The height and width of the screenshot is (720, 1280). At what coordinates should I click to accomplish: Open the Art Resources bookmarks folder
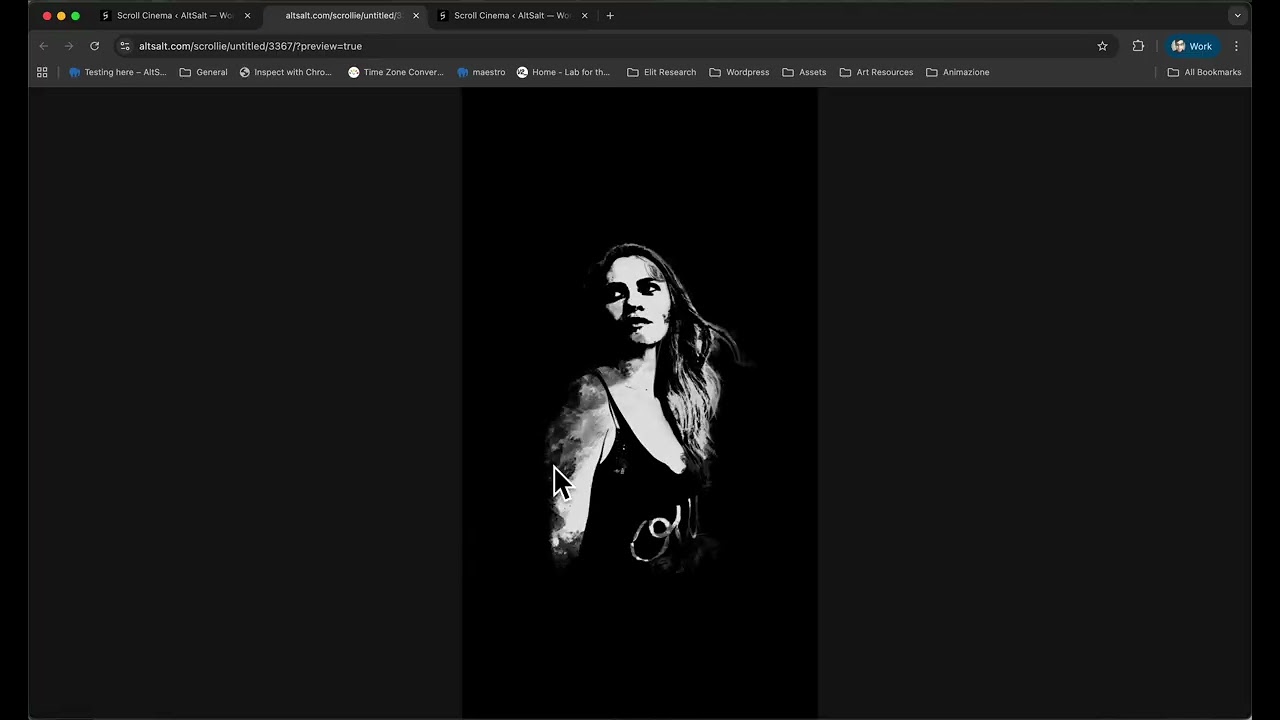(876, 72)
